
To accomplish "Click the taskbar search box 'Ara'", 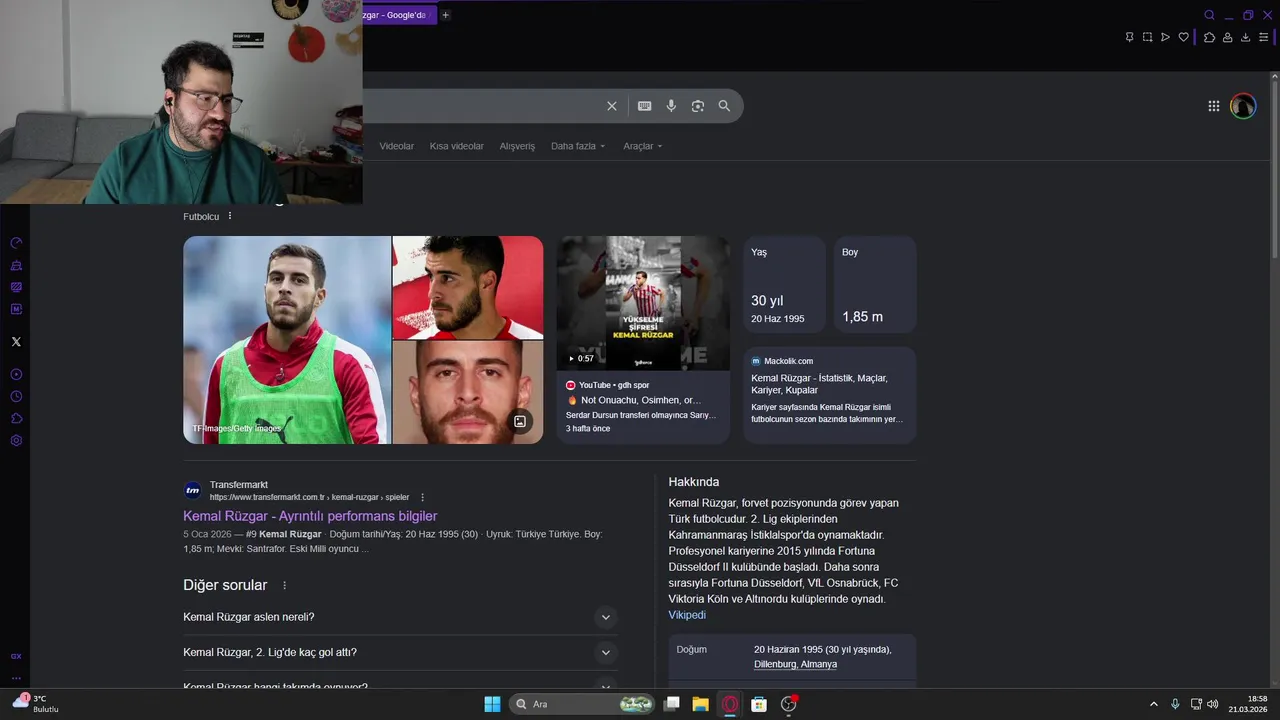I will (582, 704).
